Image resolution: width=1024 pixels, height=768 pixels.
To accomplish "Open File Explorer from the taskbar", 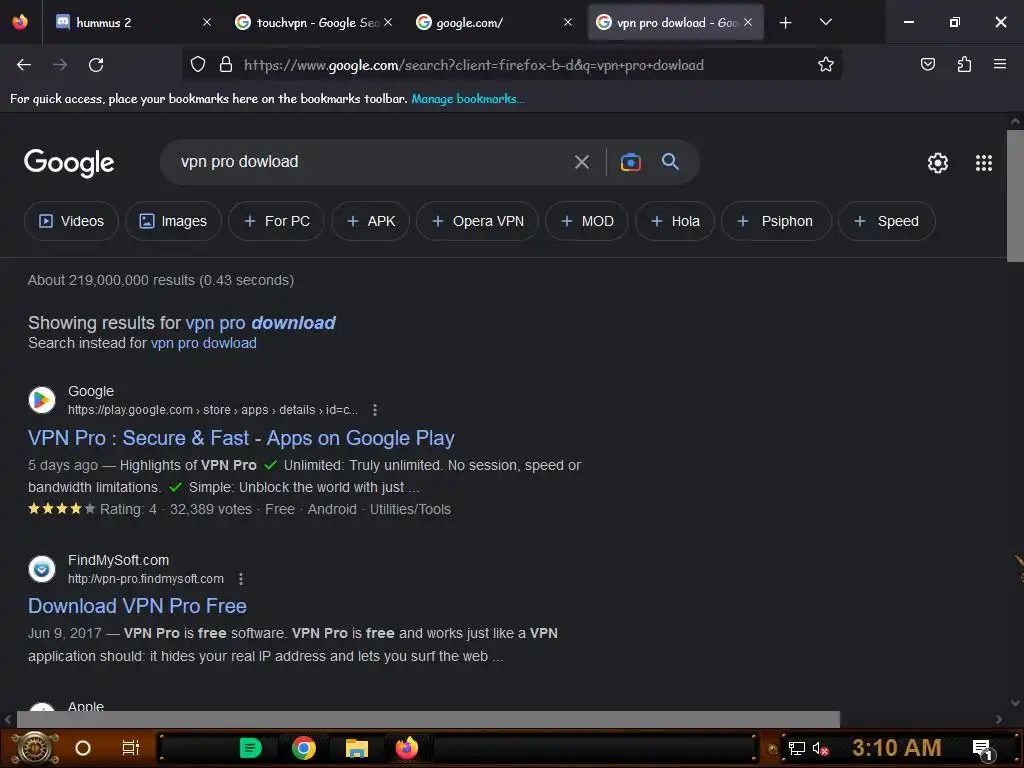I will pyautogui.click(x=357, y=748).
